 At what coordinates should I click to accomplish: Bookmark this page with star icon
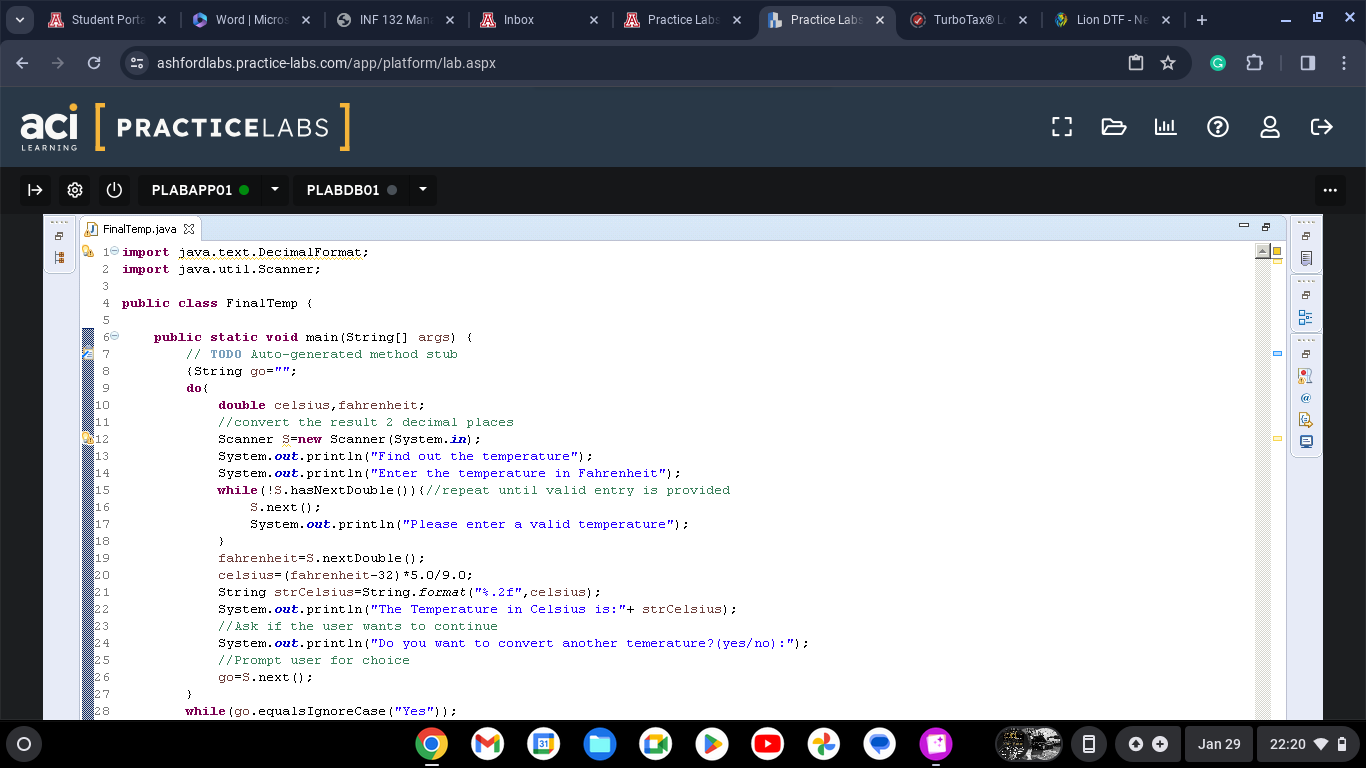(x=1167, y=62)
